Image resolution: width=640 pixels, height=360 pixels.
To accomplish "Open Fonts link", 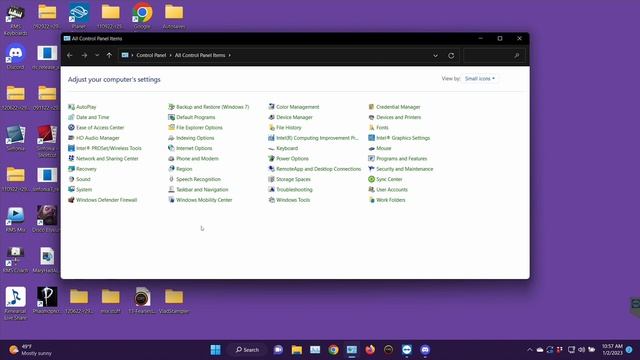I will 382,127.
